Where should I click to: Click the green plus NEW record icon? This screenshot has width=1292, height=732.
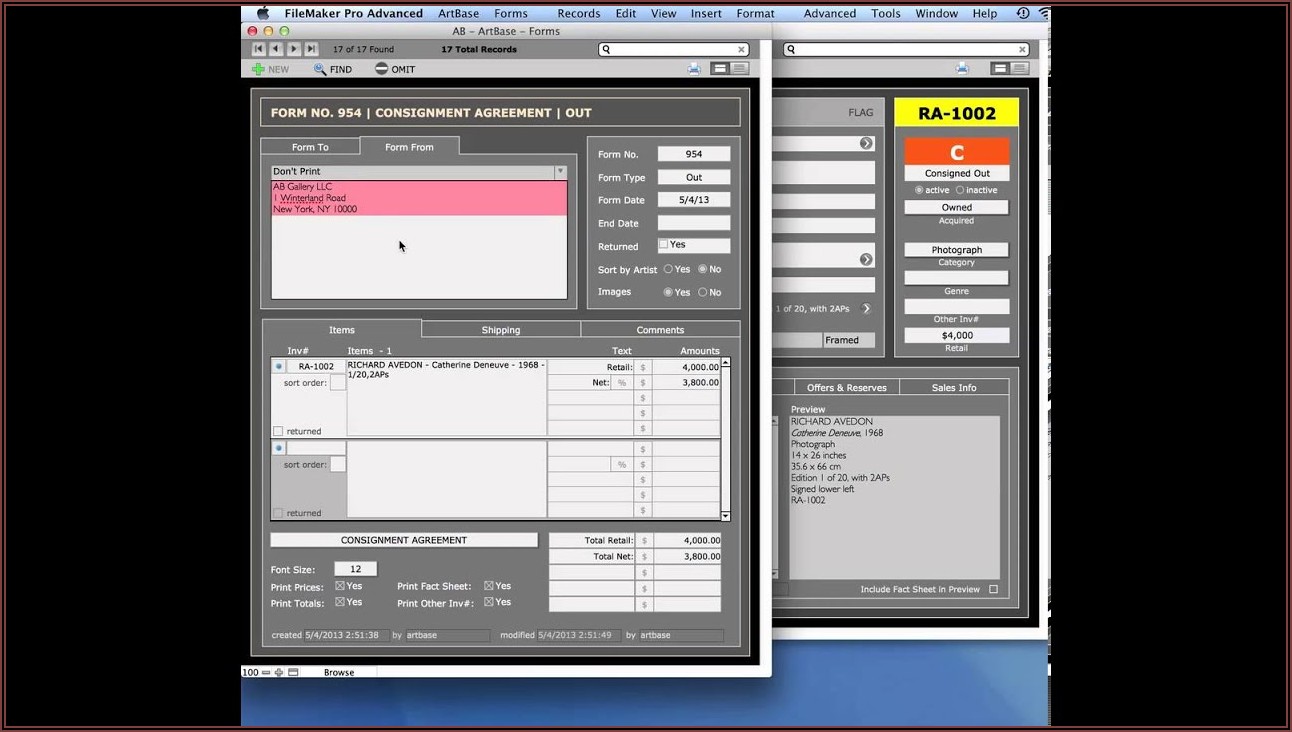pyautogui.click(x=258, y=69)
